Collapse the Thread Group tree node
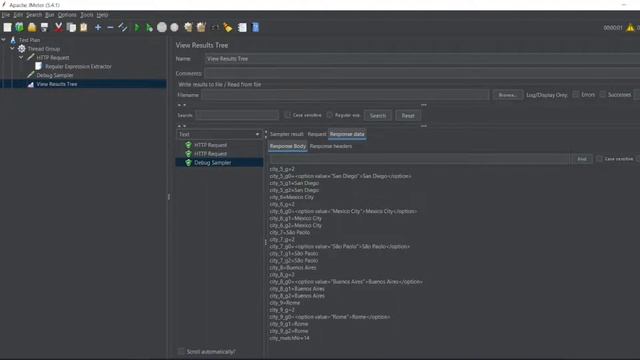 (12, 49)
